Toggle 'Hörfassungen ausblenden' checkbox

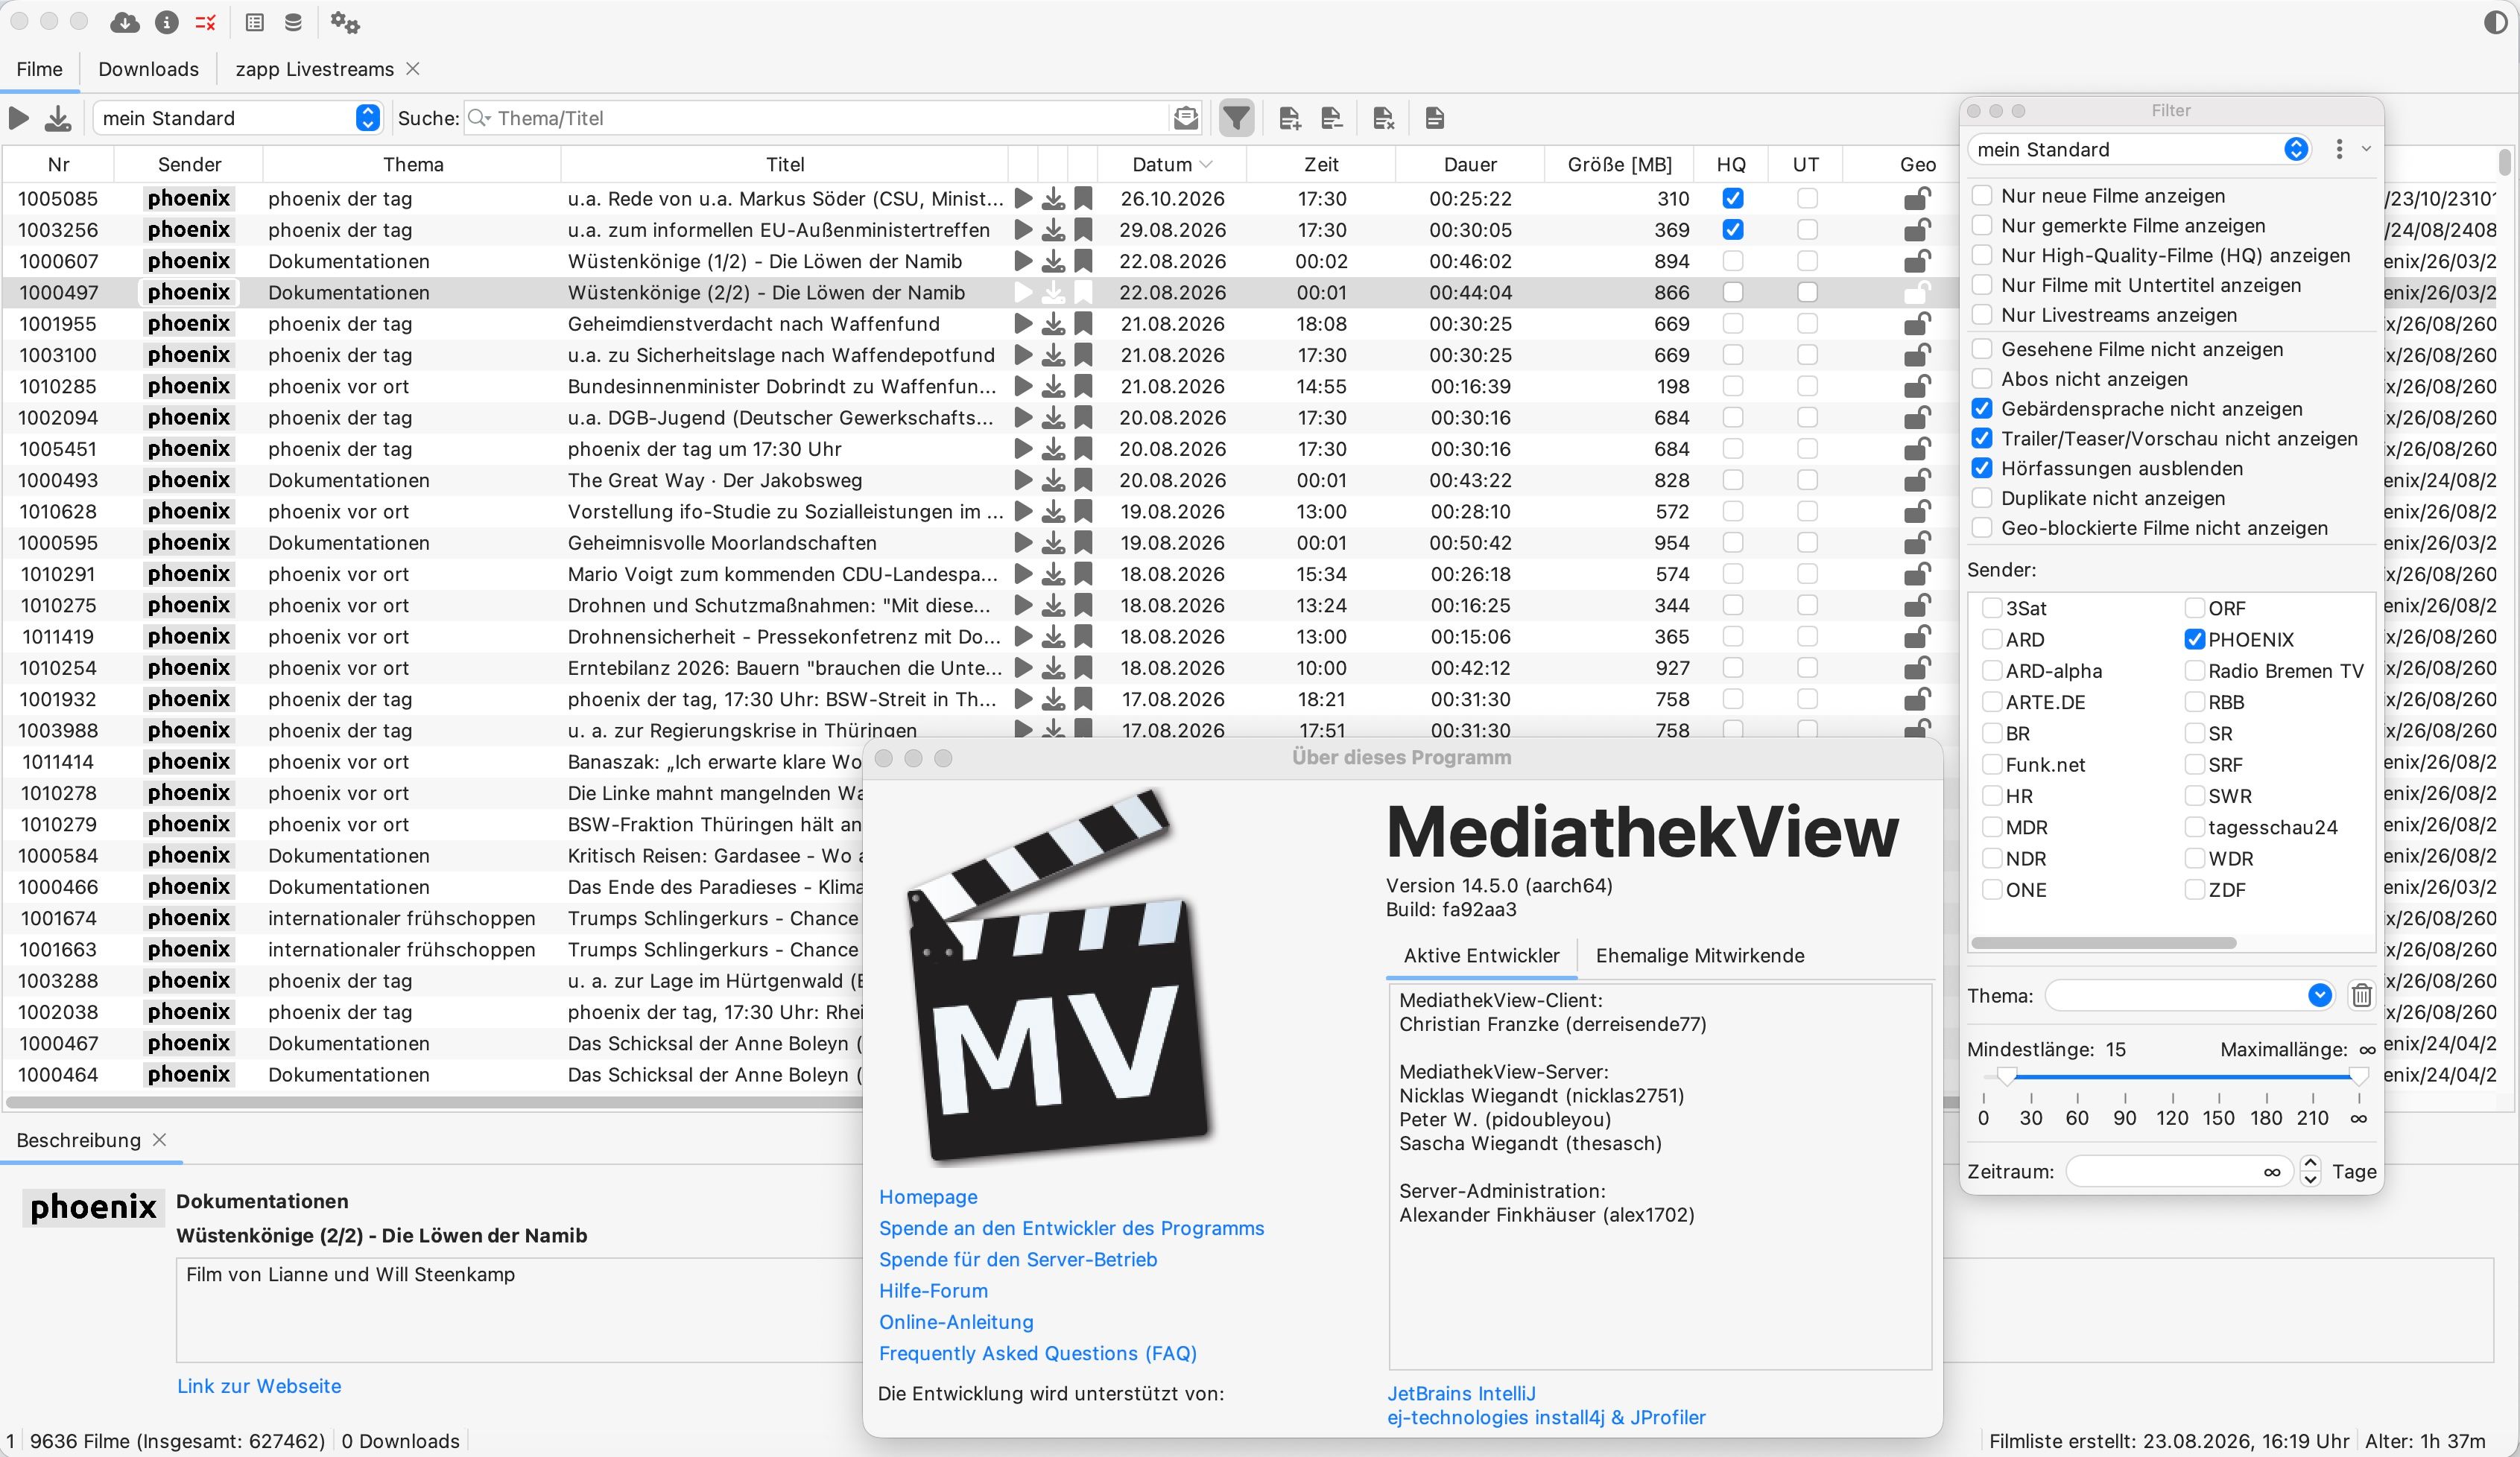(1982, 468)
